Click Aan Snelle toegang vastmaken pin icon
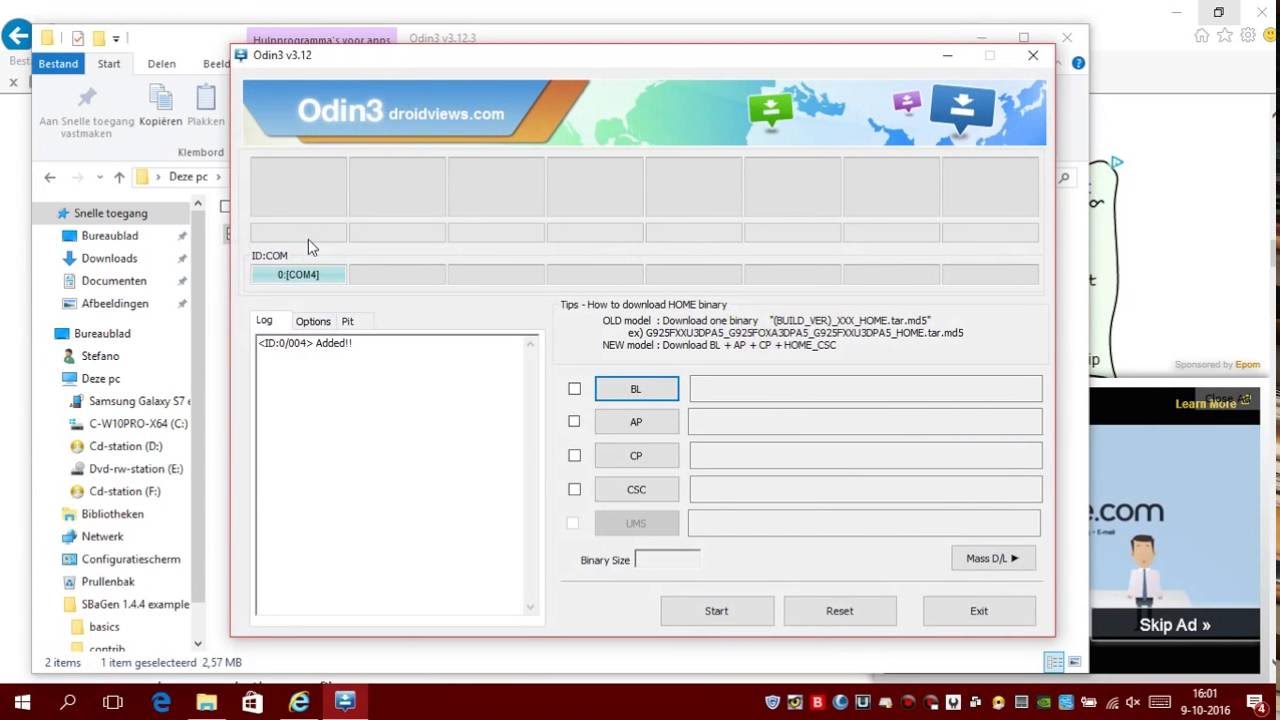The height and width of the screenshot is (720, 1280). coord(87,97)
